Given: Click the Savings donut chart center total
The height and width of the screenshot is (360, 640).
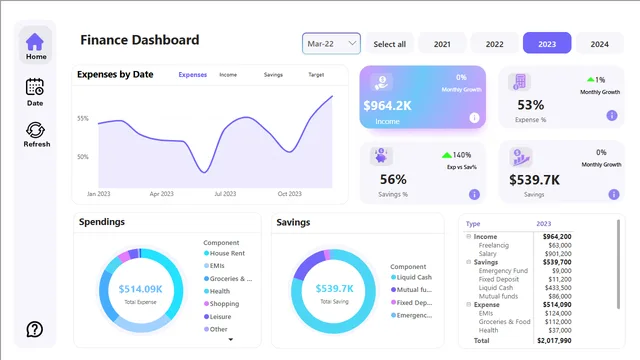Looking at the screenshot, I should point(334,289).
